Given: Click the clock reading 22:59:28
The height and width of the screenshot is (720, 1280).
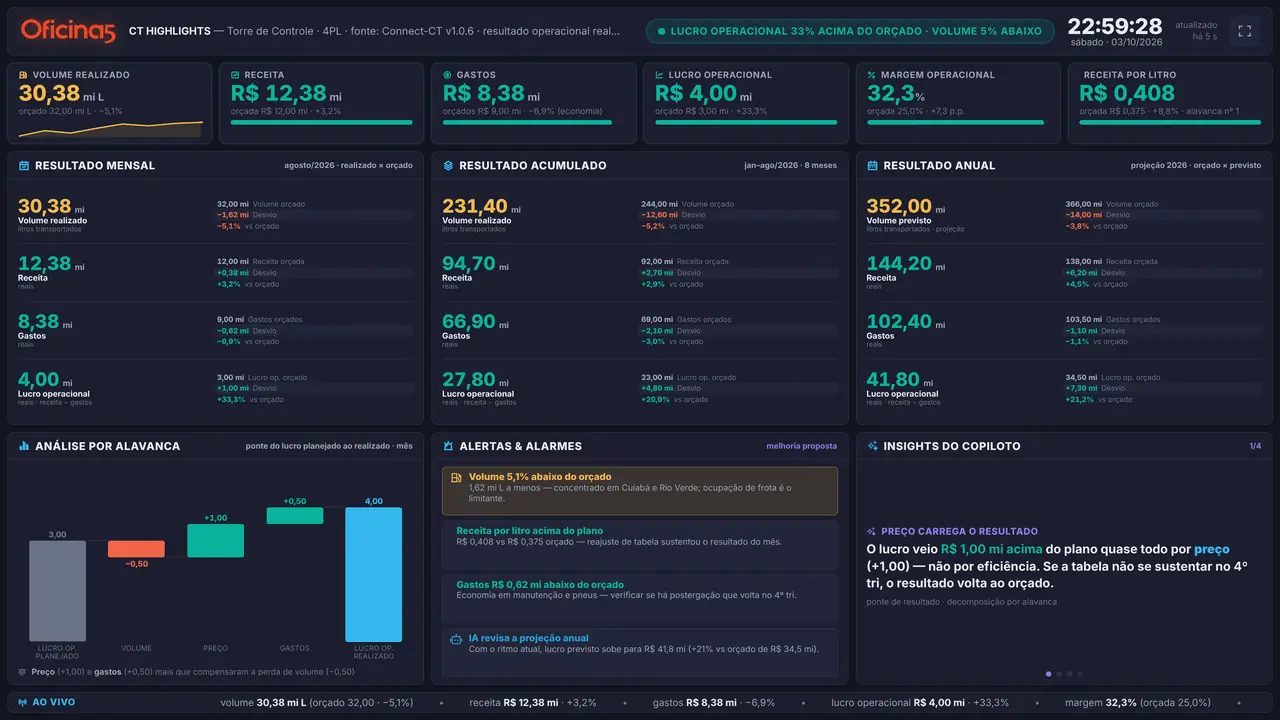Looking at the screenshot, I should tap(1115, 26).
